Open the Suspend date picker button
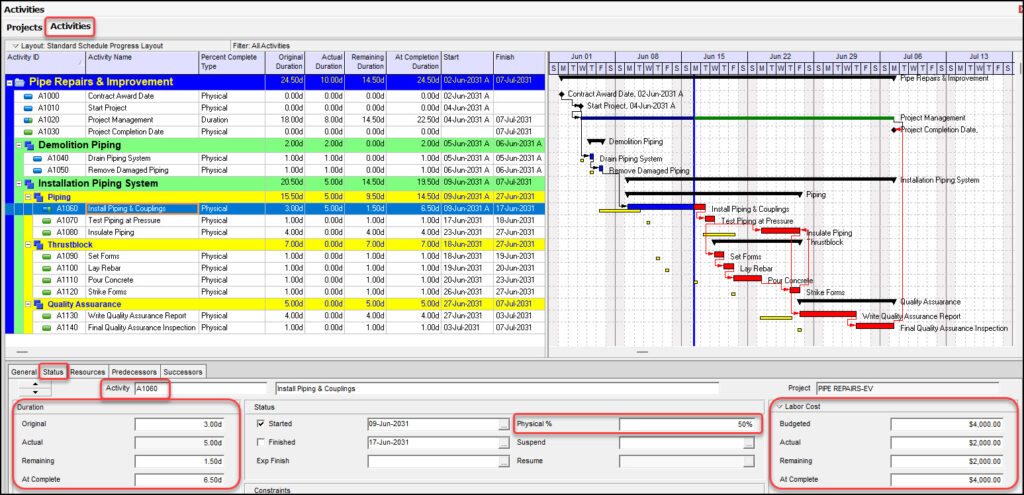1024x495 pixels. point(748,443)
